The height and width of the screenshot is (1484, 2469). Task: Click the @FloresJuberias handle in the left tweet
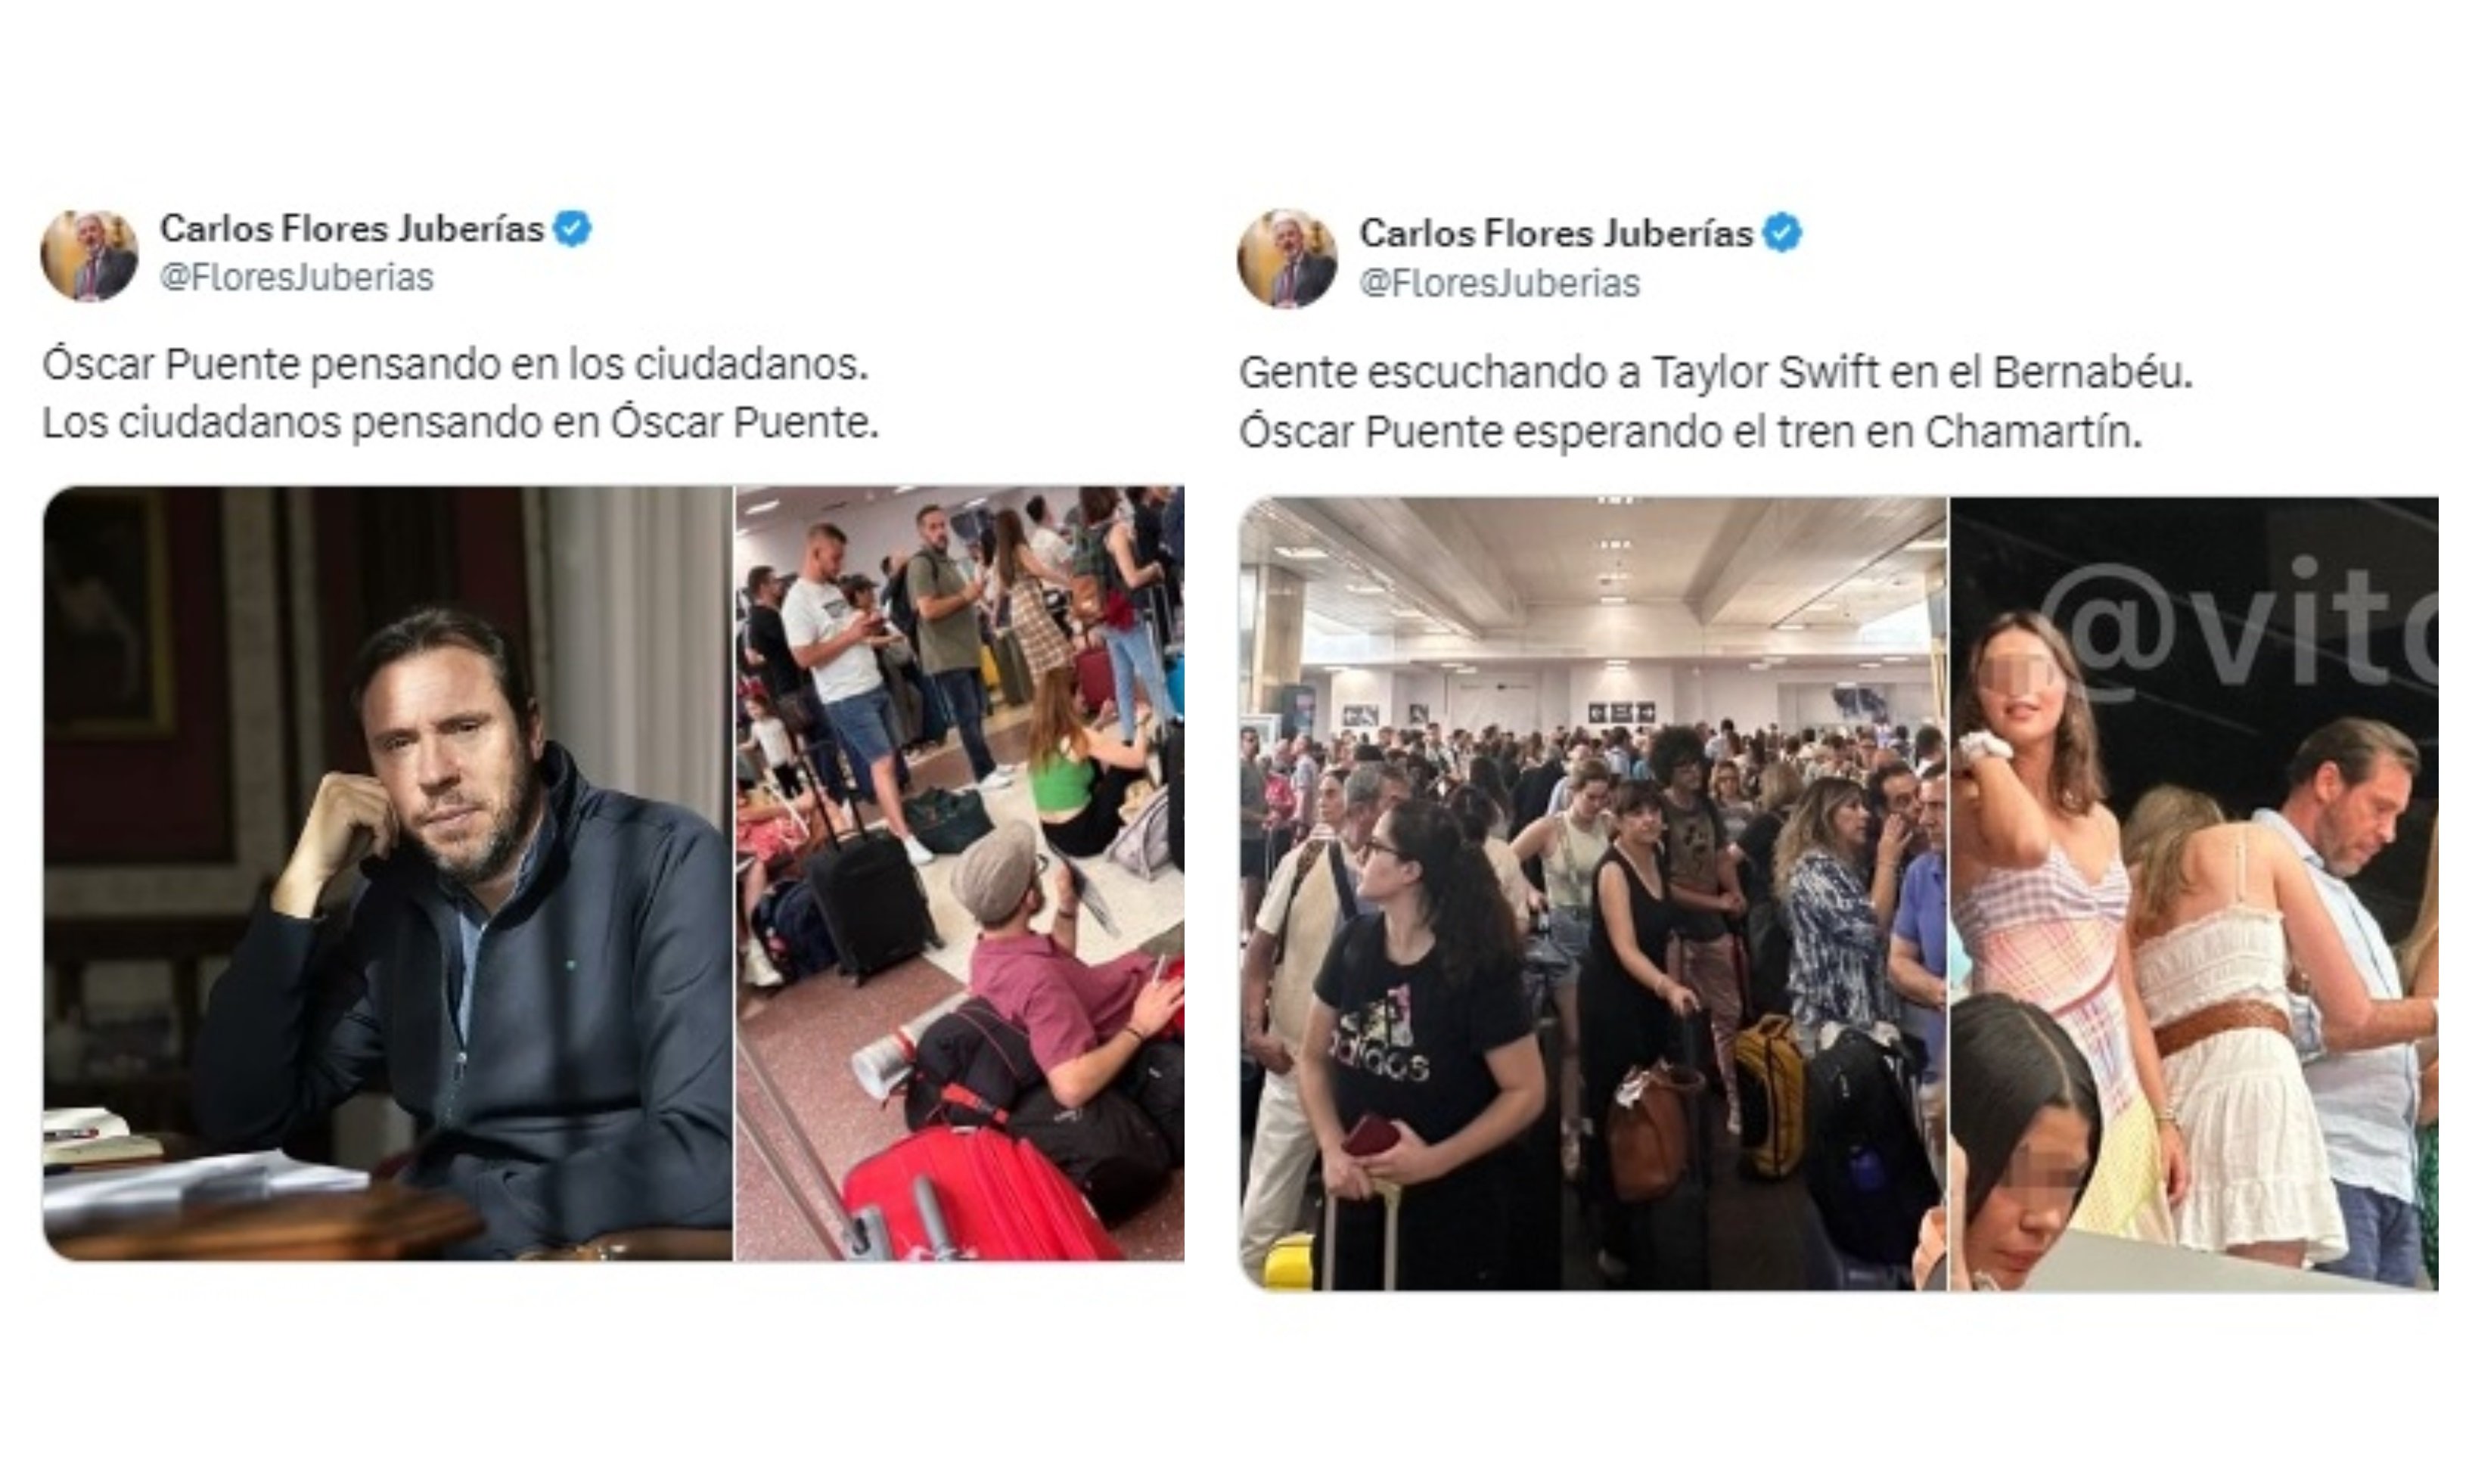(x=297, y=277)
